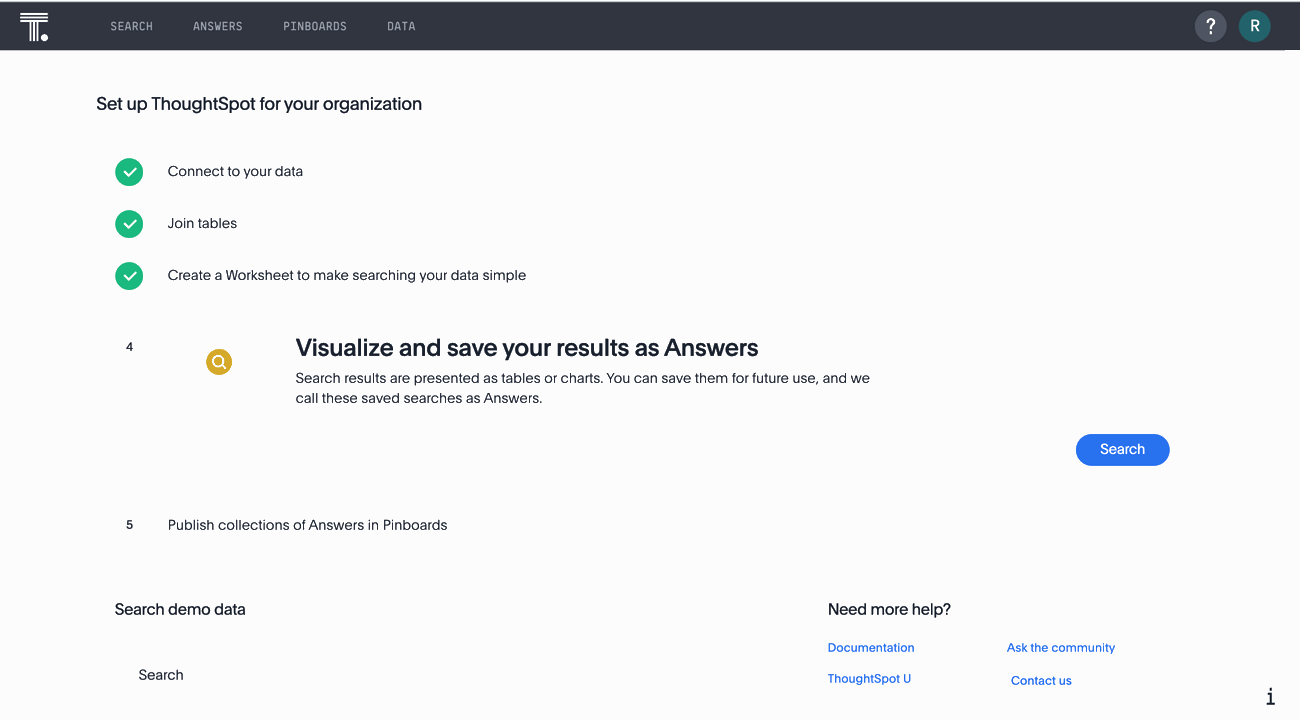The width and height of the screenshot is (1300, 722).
Task: Click the yellow magnifier icon beside Visualize step
Action: [x=219, y=361]
